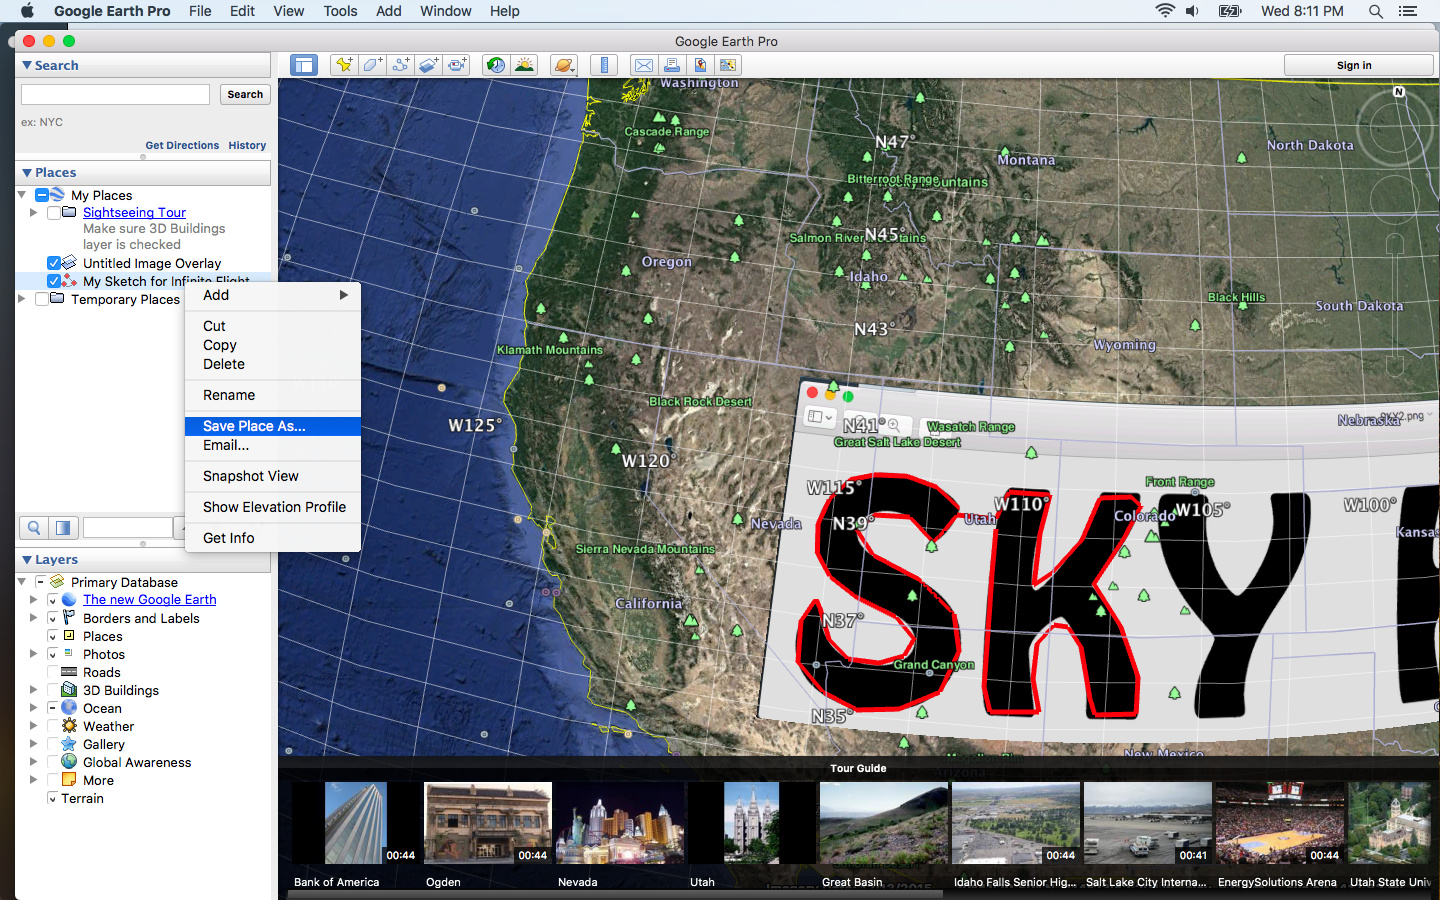Show historical imagery with the clock icon
1440x900 pixels.
click(x=496, y=65)
